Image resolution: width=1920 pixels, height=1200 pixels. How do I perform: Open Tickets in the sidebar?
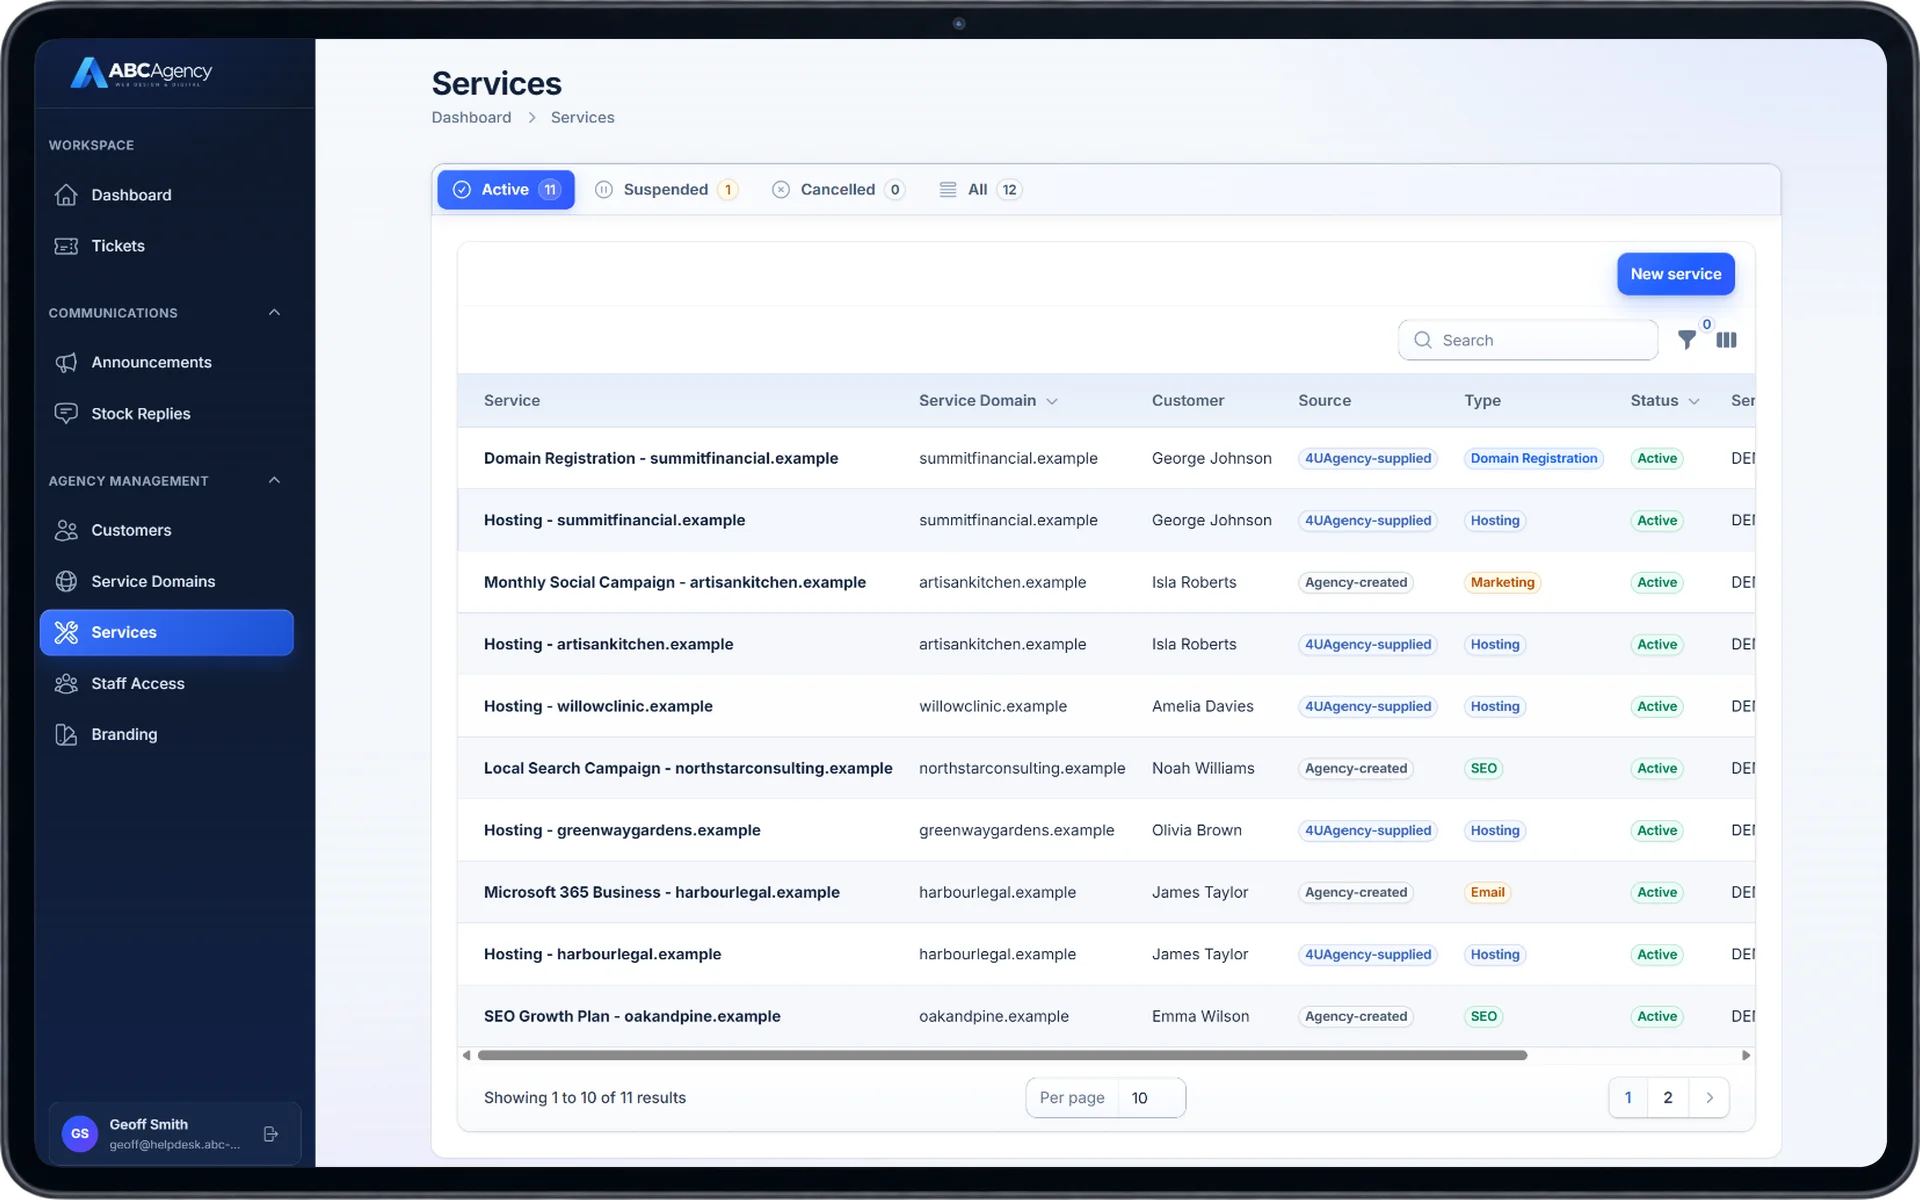click(x=167, y=246)
